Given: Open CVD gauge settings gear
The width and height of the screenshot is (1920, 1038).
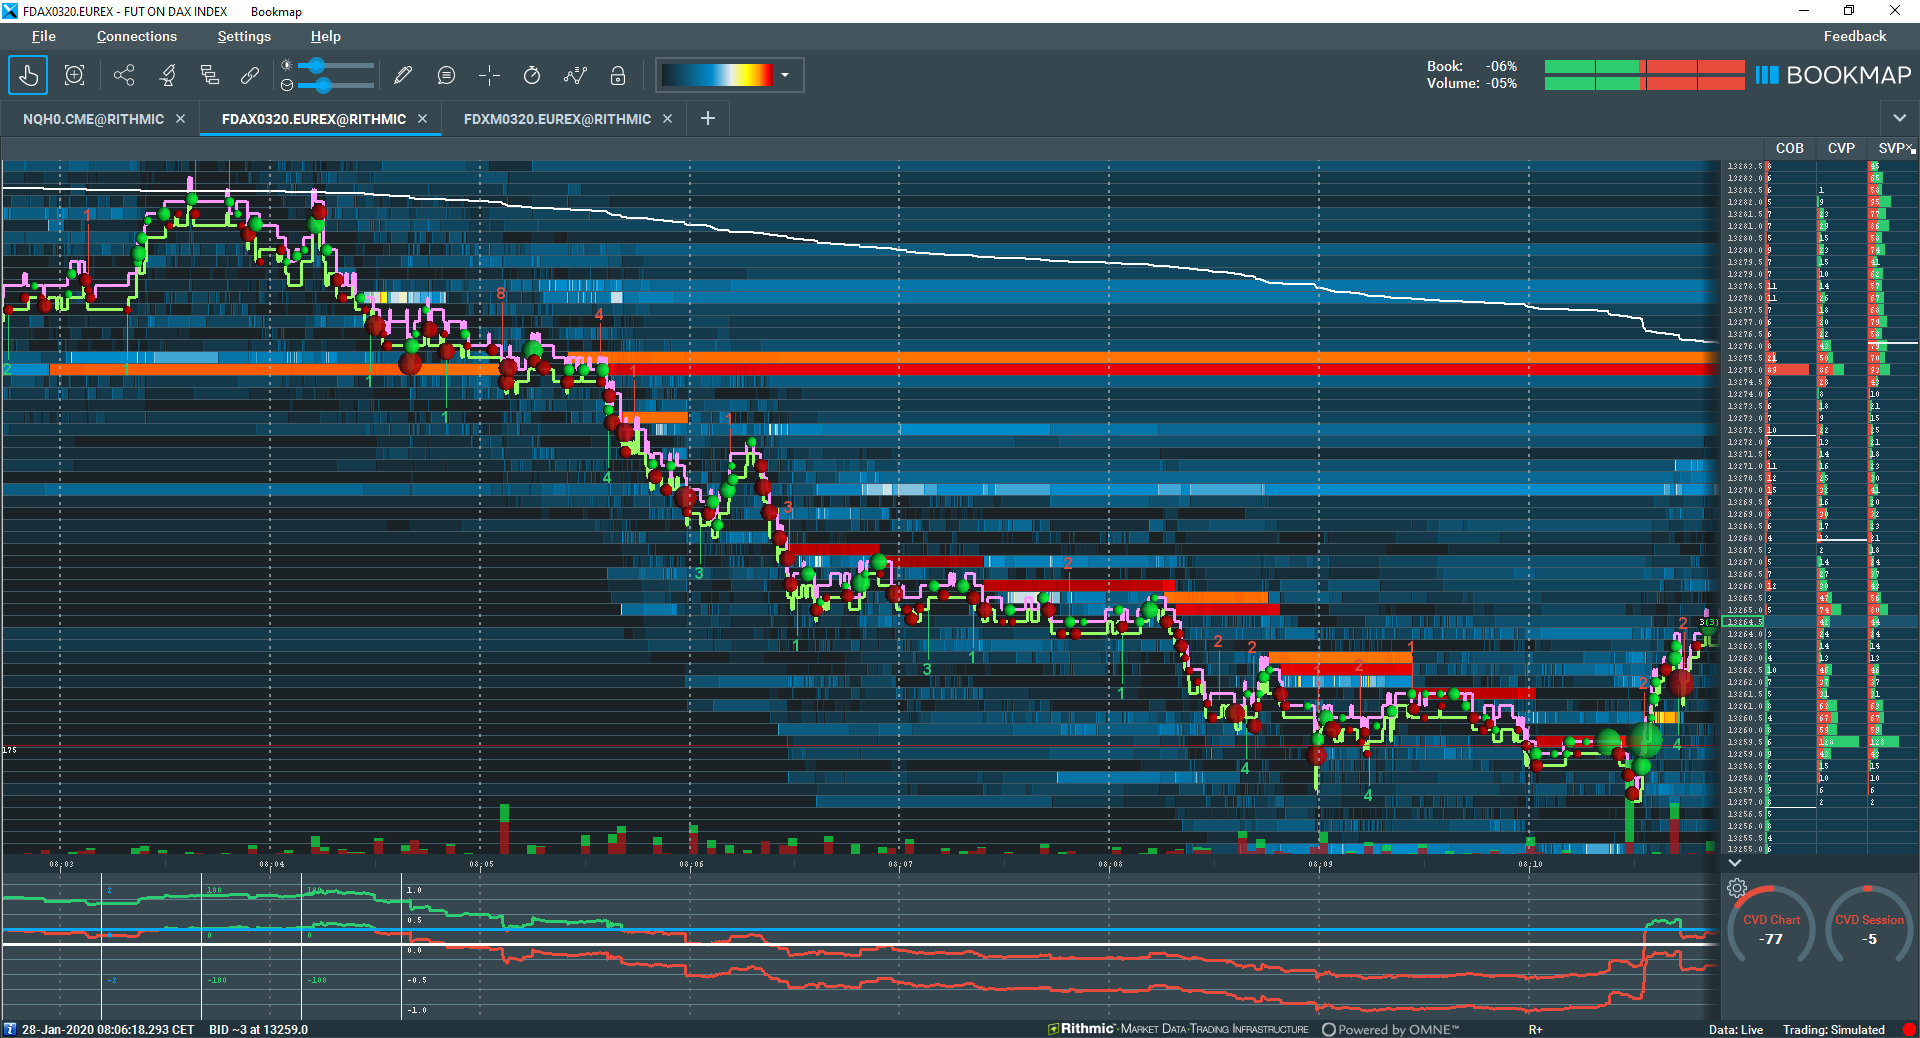Looking at the screenshot, I should 1737,888.
